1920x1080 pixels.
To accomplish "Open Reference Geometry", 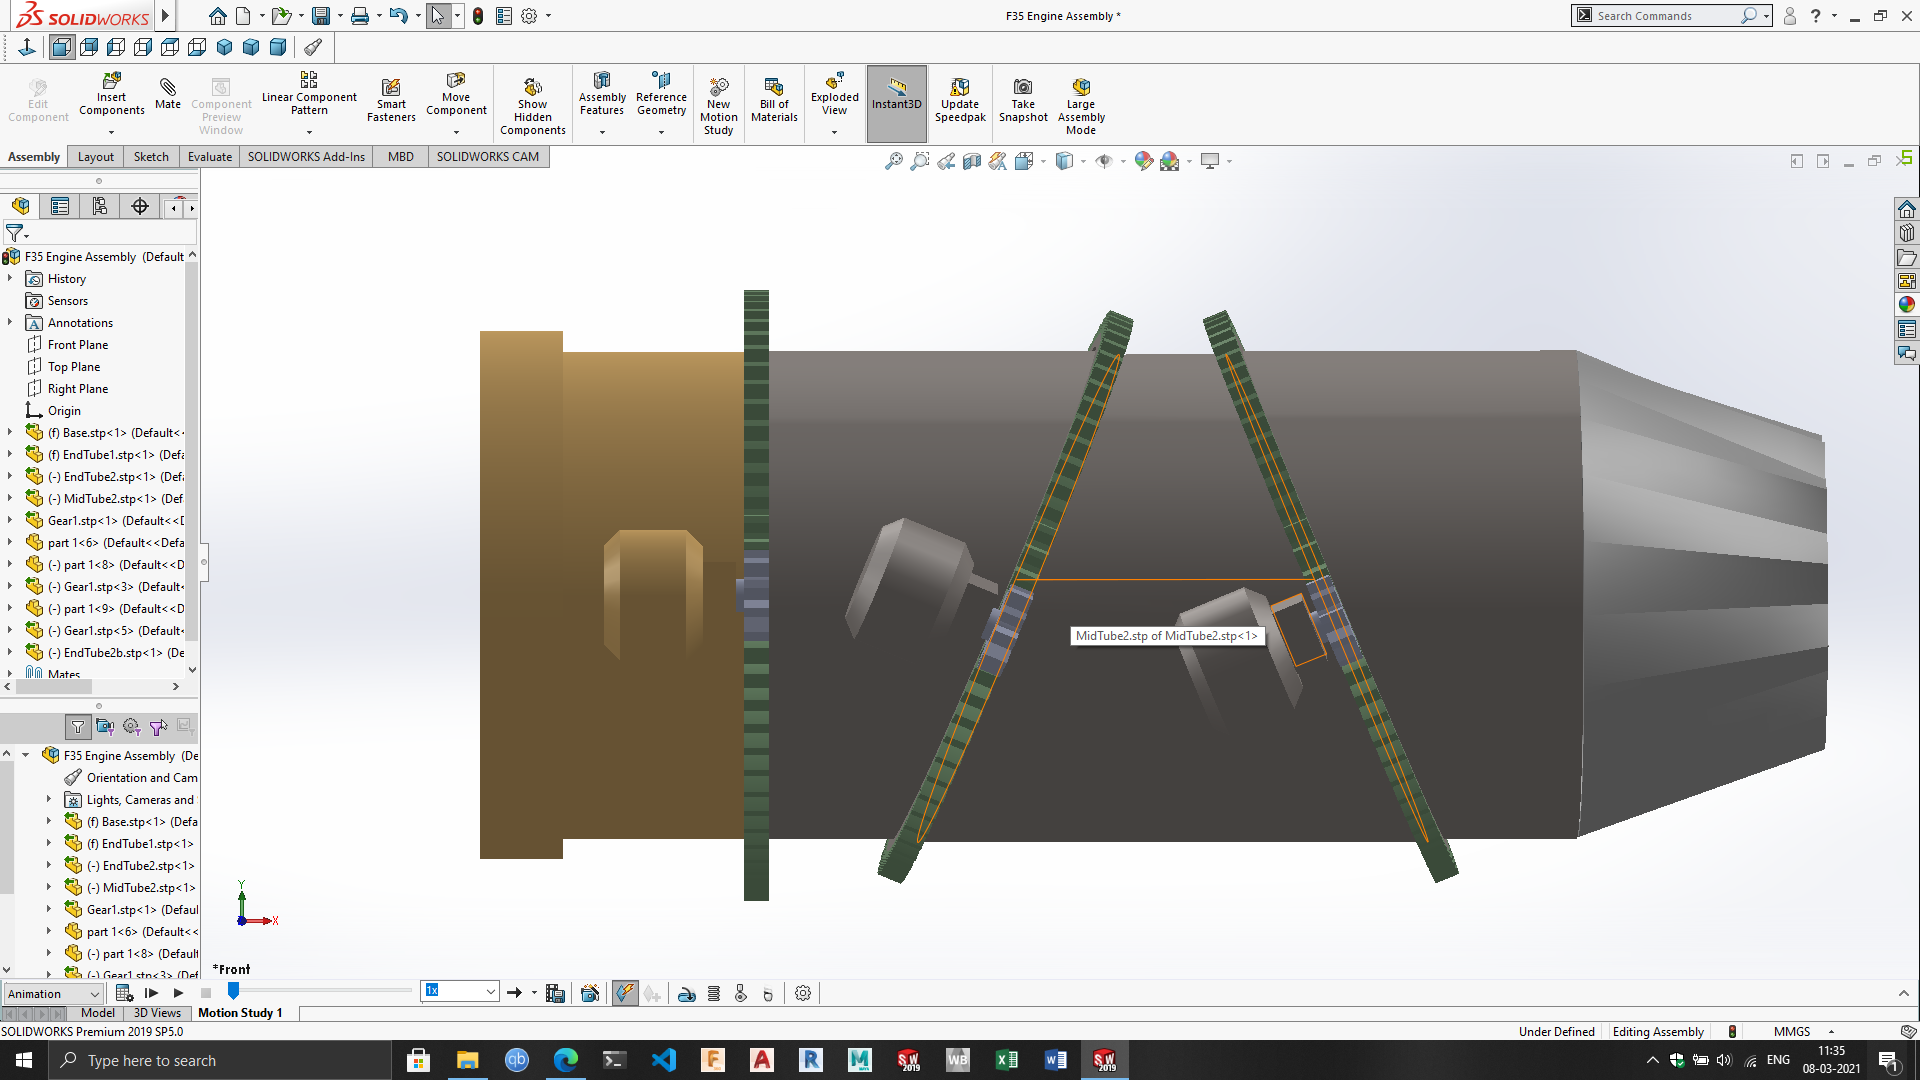I will [x=661, y=95].
